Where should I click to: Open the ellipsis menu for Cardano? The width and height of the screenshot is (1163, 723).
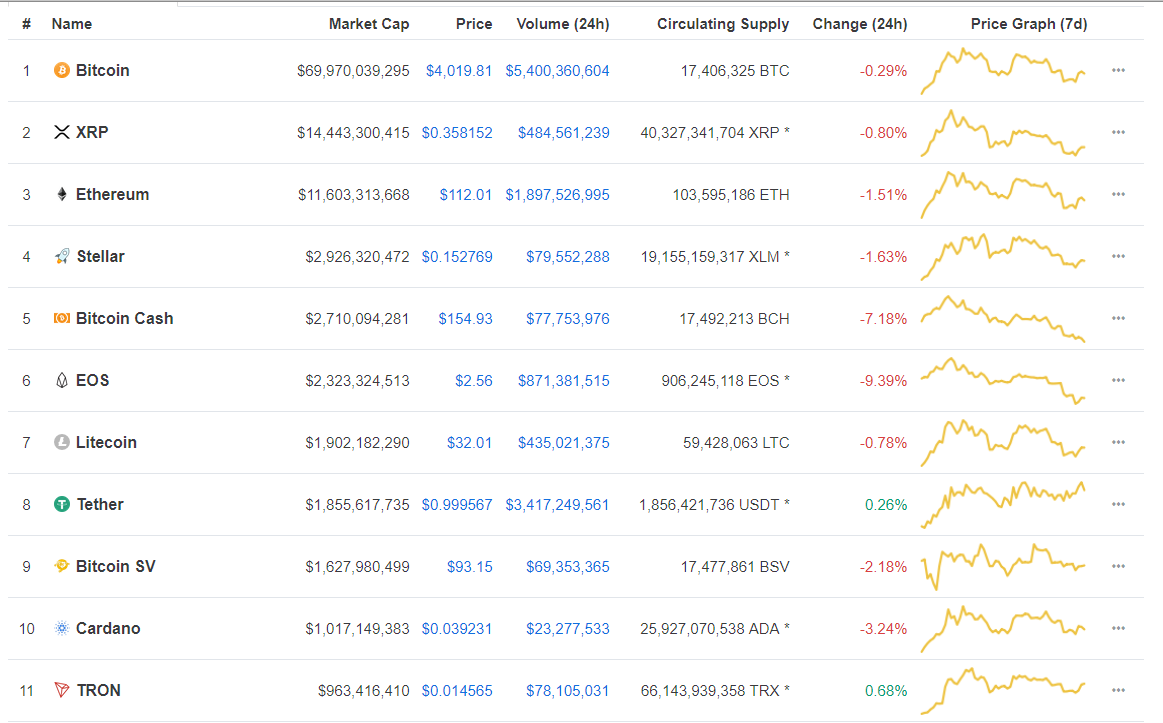pos(1118,629)
